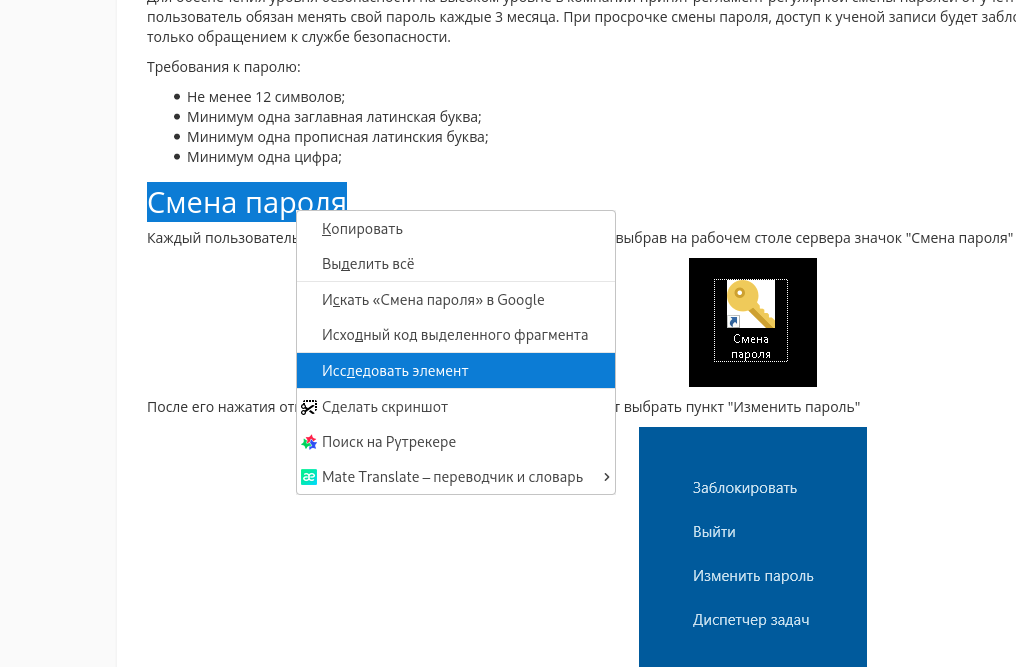
Task: Click "Заблокировать" in the blue screenshot
Action: point(745,488)
